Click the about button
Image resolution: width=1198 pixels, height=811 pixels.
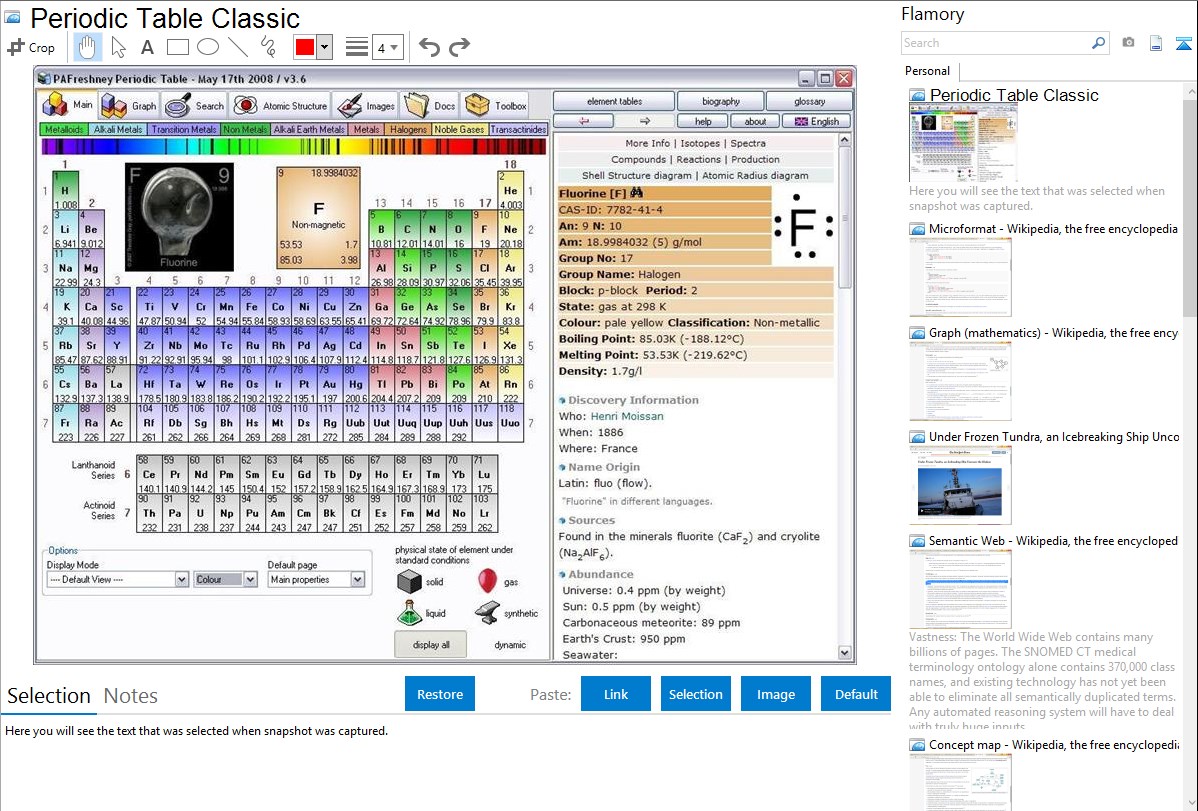point(755,122)
